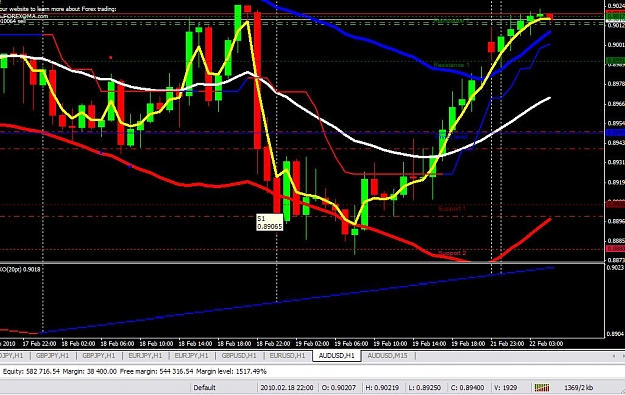Click the H: 0.90219 high price entry

382,387
